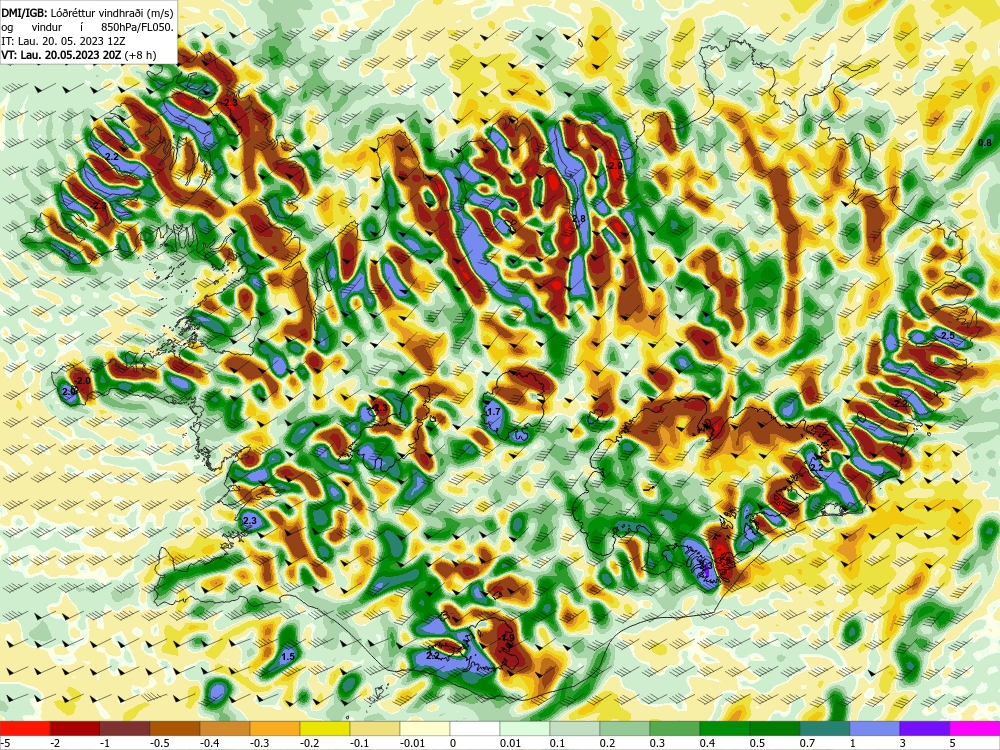Click the '-2.9' value label on map
Image resolution: width=1000 pixels, height=750 pixels.
point(614,166)
